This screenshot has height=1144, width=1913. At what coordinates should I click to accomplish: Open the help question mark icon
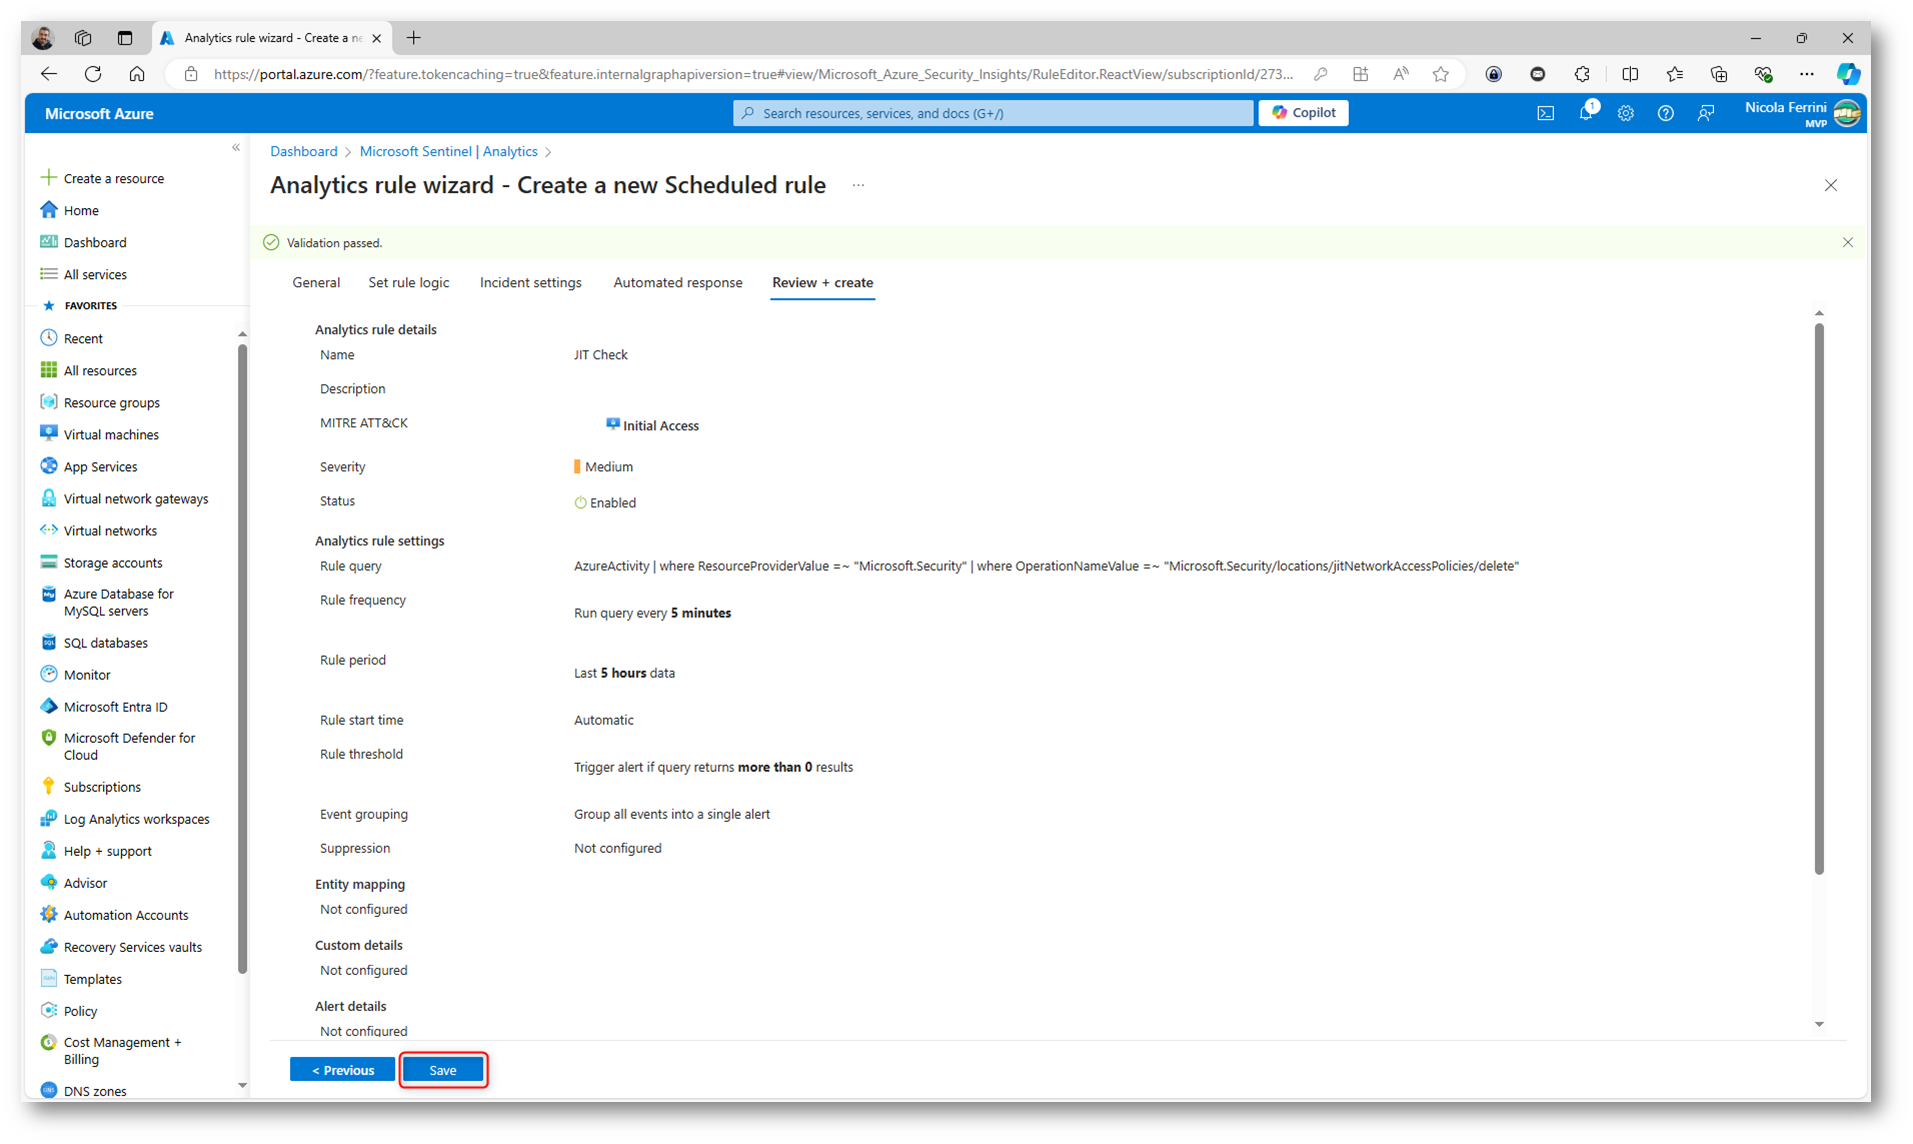1665,113
